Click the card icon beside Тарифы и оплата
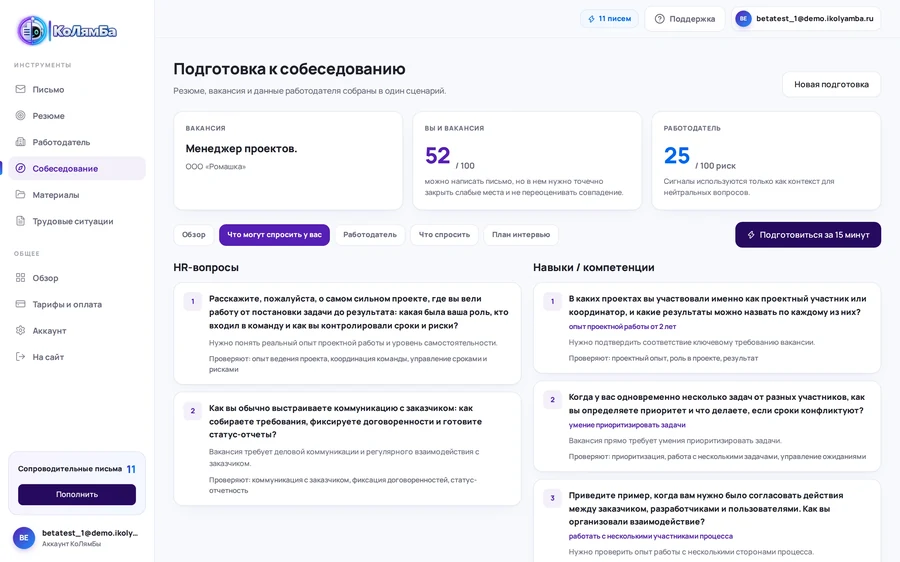 [21, 304]
